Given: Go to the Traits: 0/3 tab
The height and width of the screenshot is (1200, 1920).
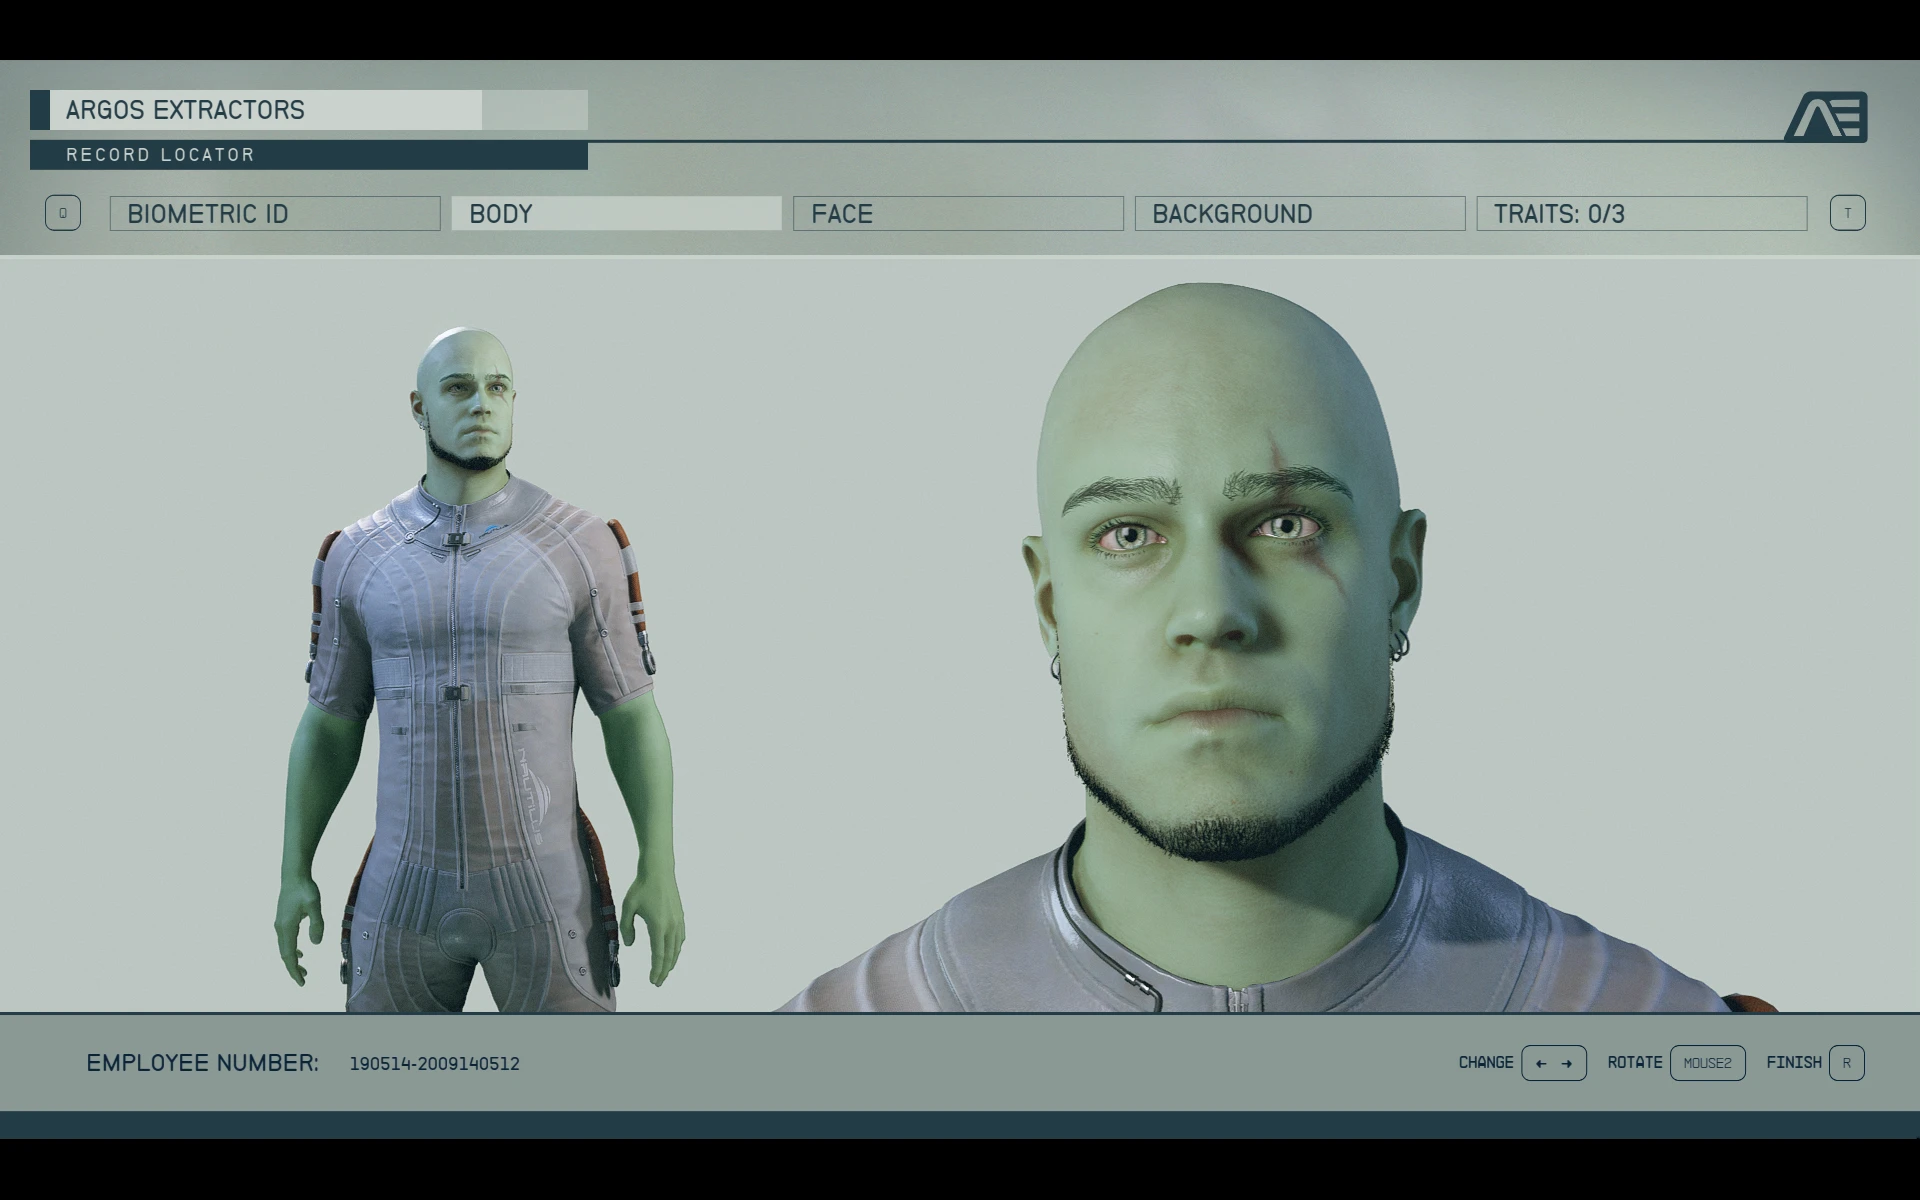Looking at the screenshot, I should tap(1641, 214).
